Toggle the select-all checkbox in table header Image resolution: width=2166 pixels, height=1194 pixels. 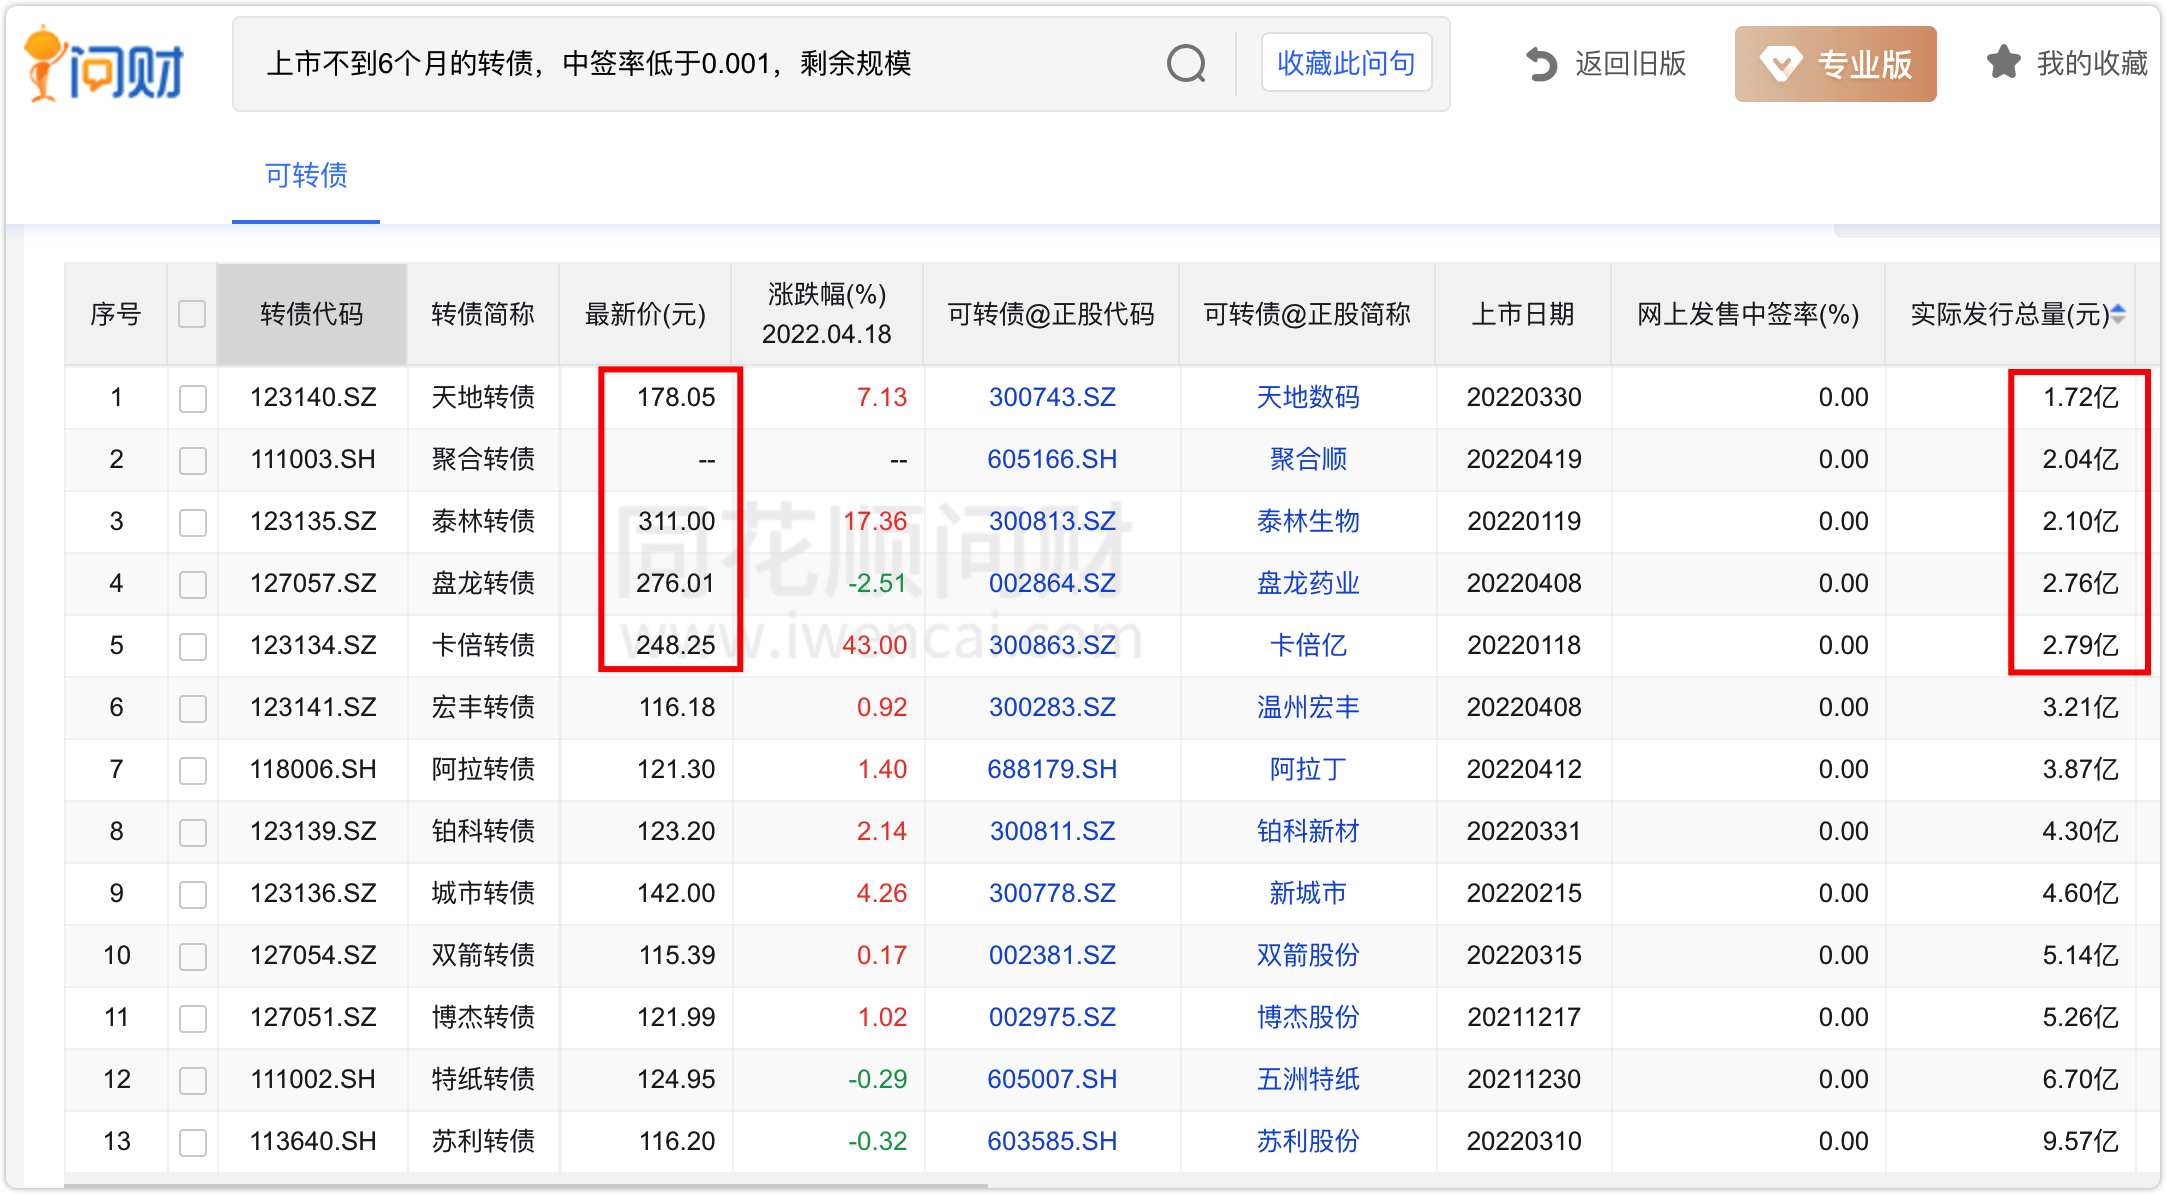(192, 314)
